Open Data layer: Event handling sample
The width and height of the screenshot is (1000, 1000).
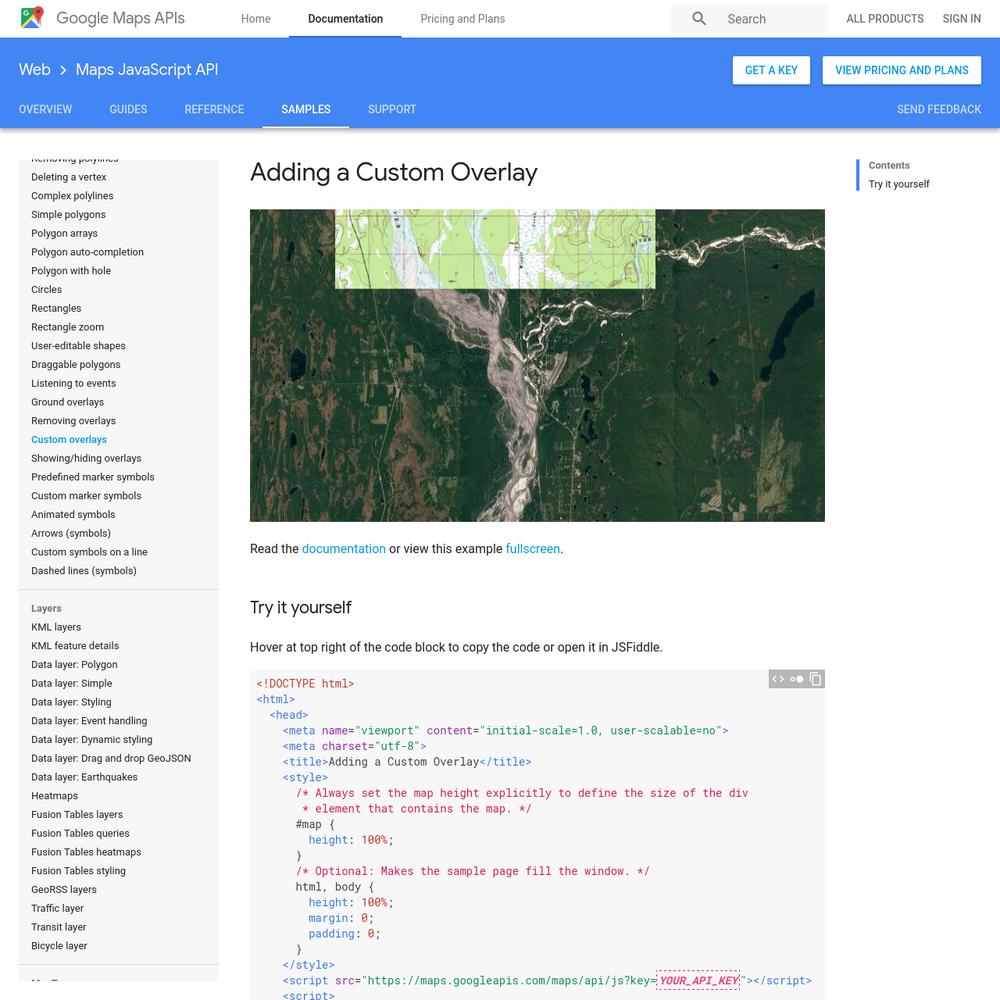coord(89,721)
